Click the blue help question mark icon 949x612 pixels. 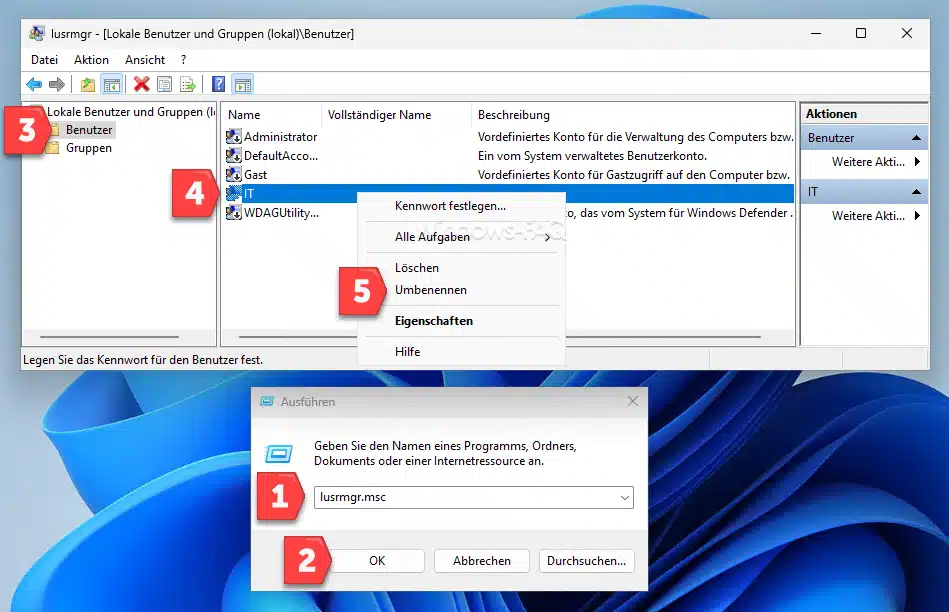[218, 84]
